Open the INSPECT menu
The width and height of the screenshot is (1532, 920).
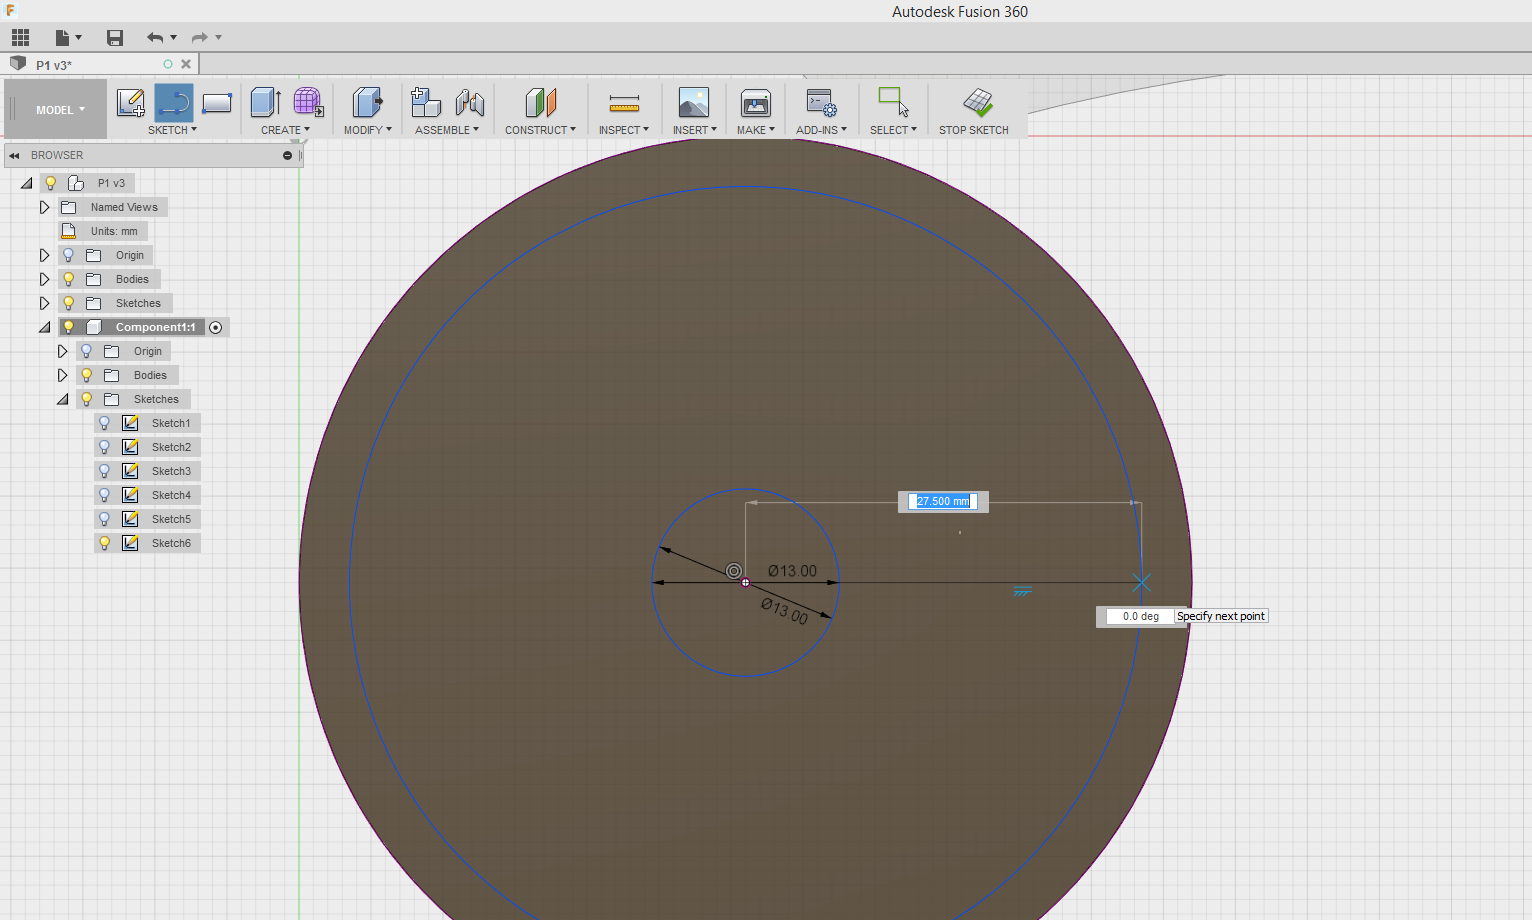[624, 130]
